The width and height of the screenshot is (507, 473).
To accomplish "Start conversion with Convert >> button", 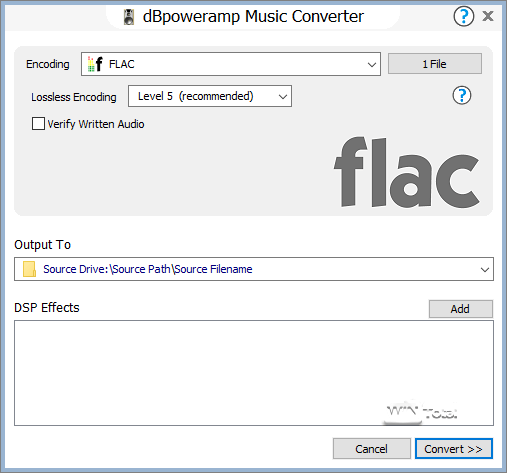I will (454, 449).
